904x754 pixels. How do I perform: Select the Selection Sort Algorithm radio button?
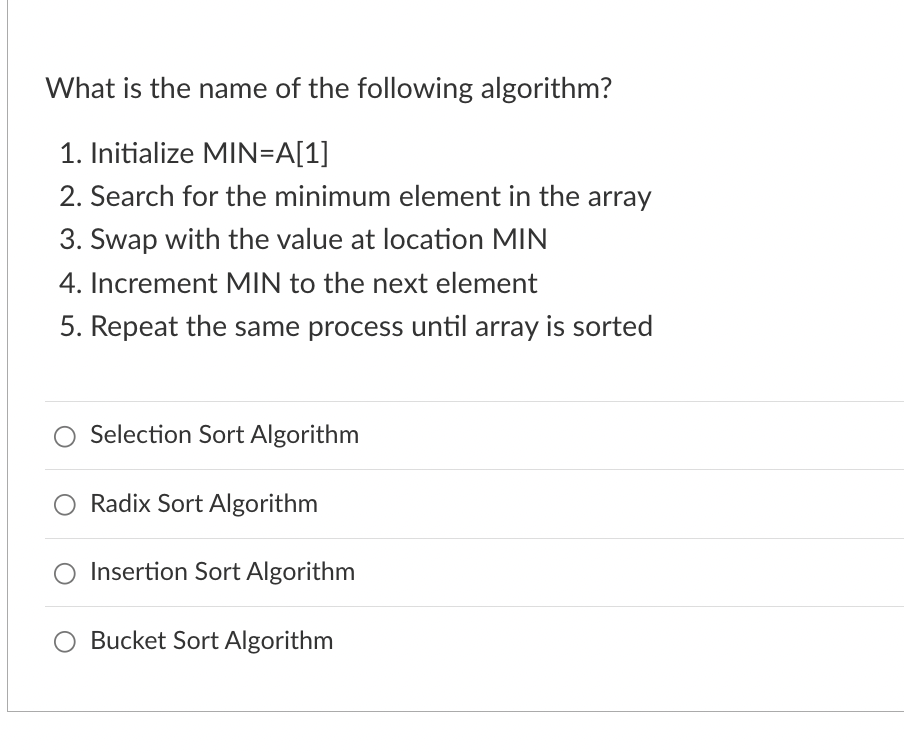coord(65,436)
